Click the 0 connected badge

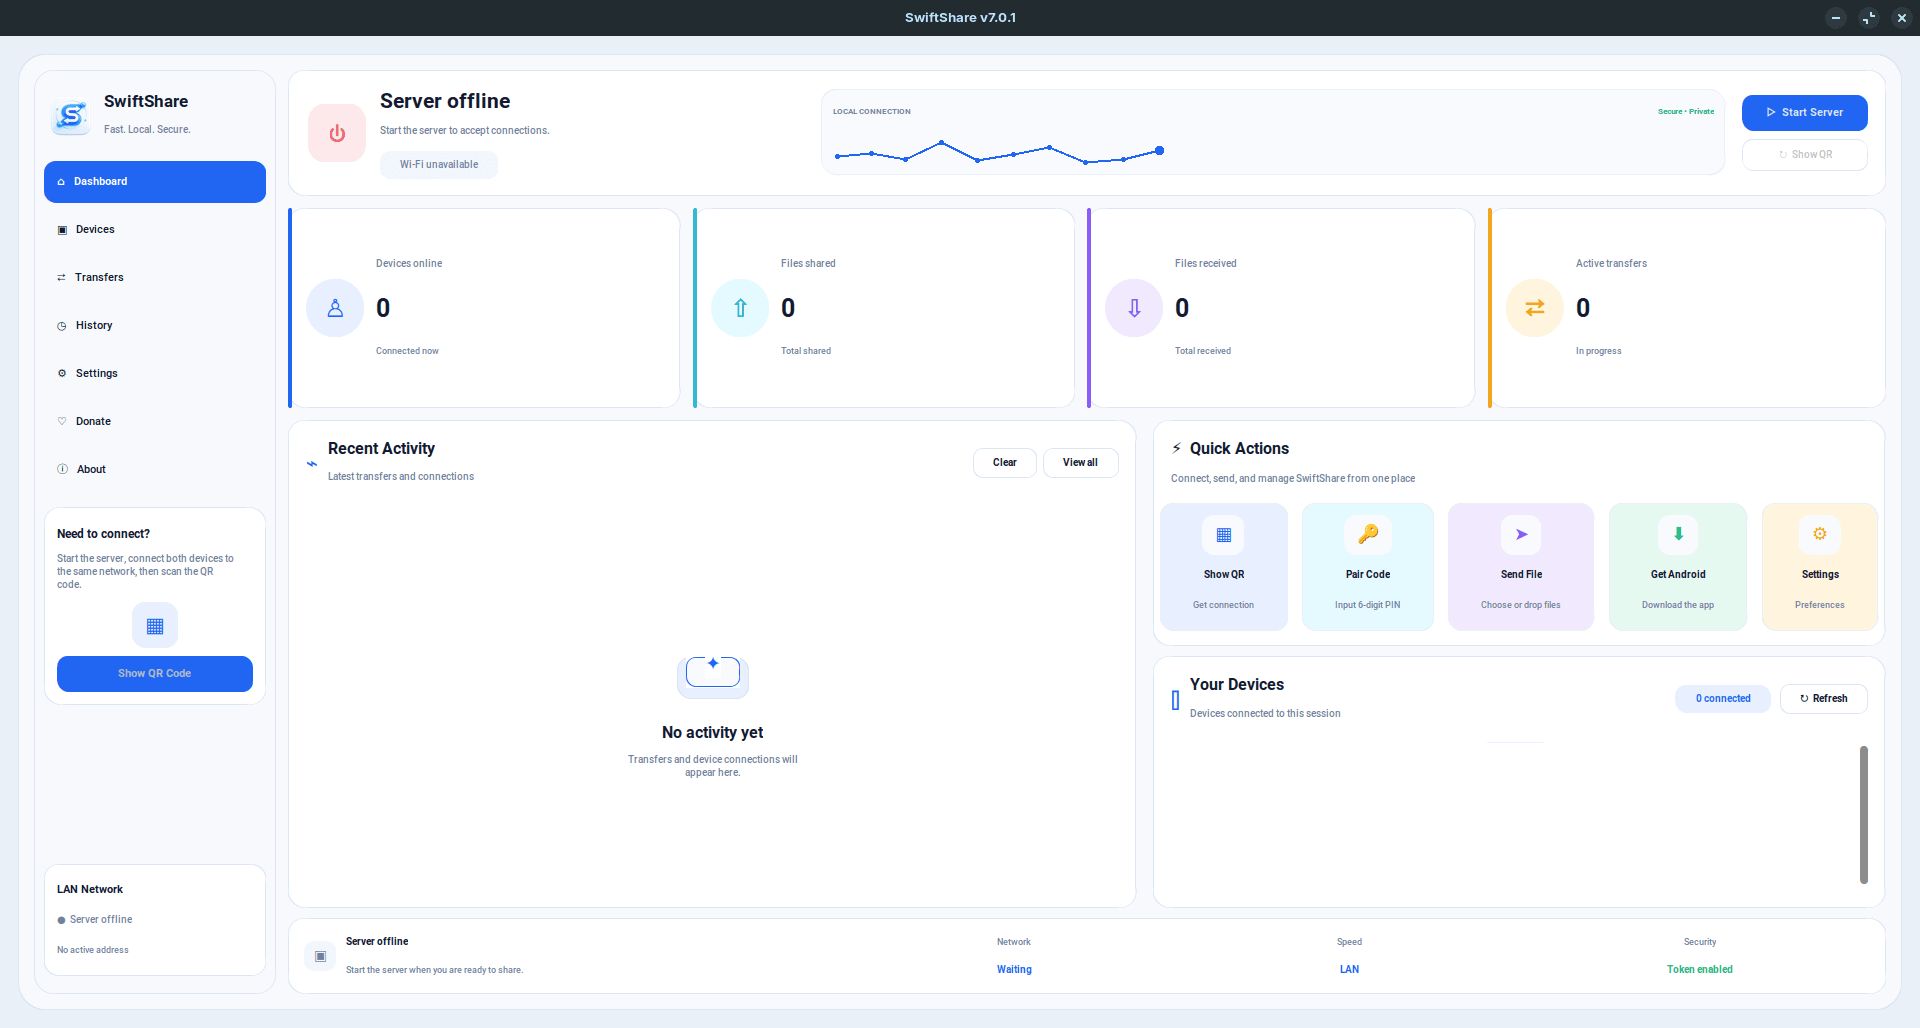point(1723,699)
